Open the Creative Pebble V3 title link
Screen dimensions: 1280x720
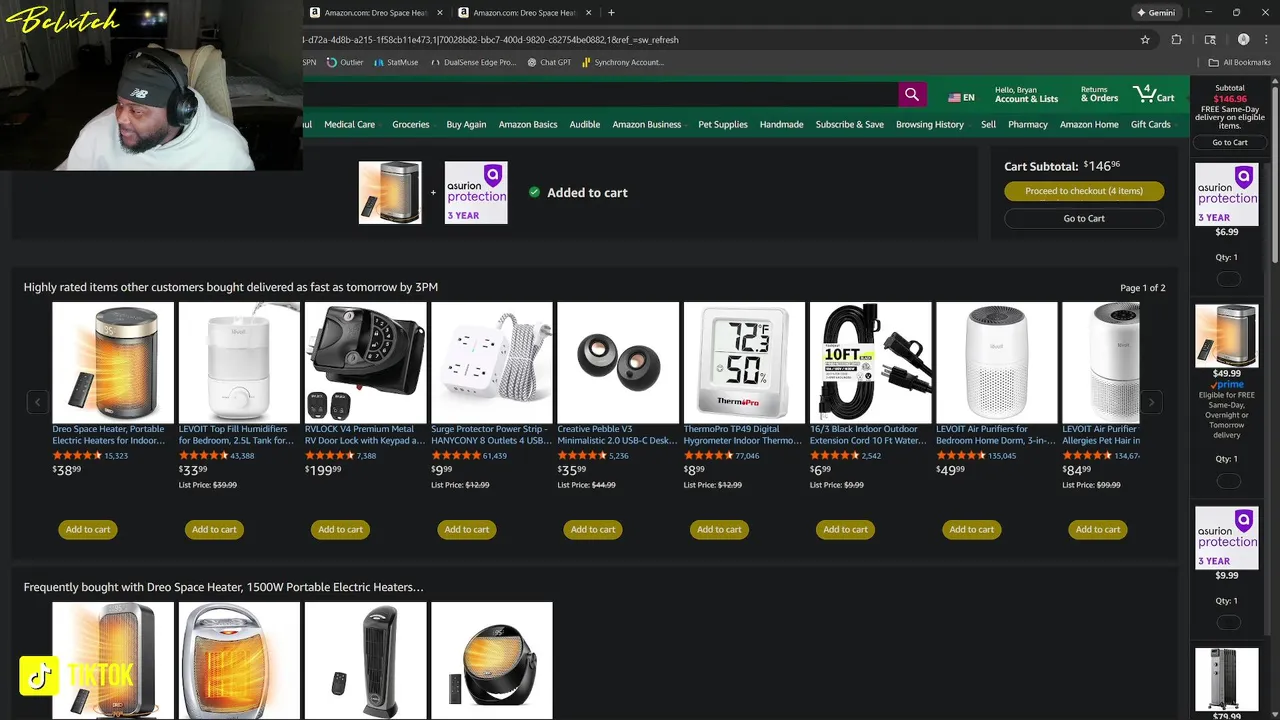[617, 435]
